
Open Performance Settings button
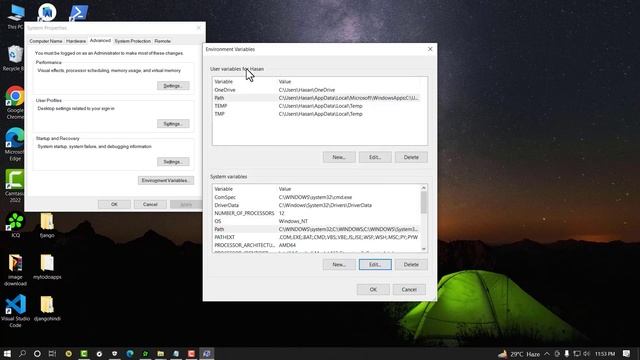click(173, 86)
